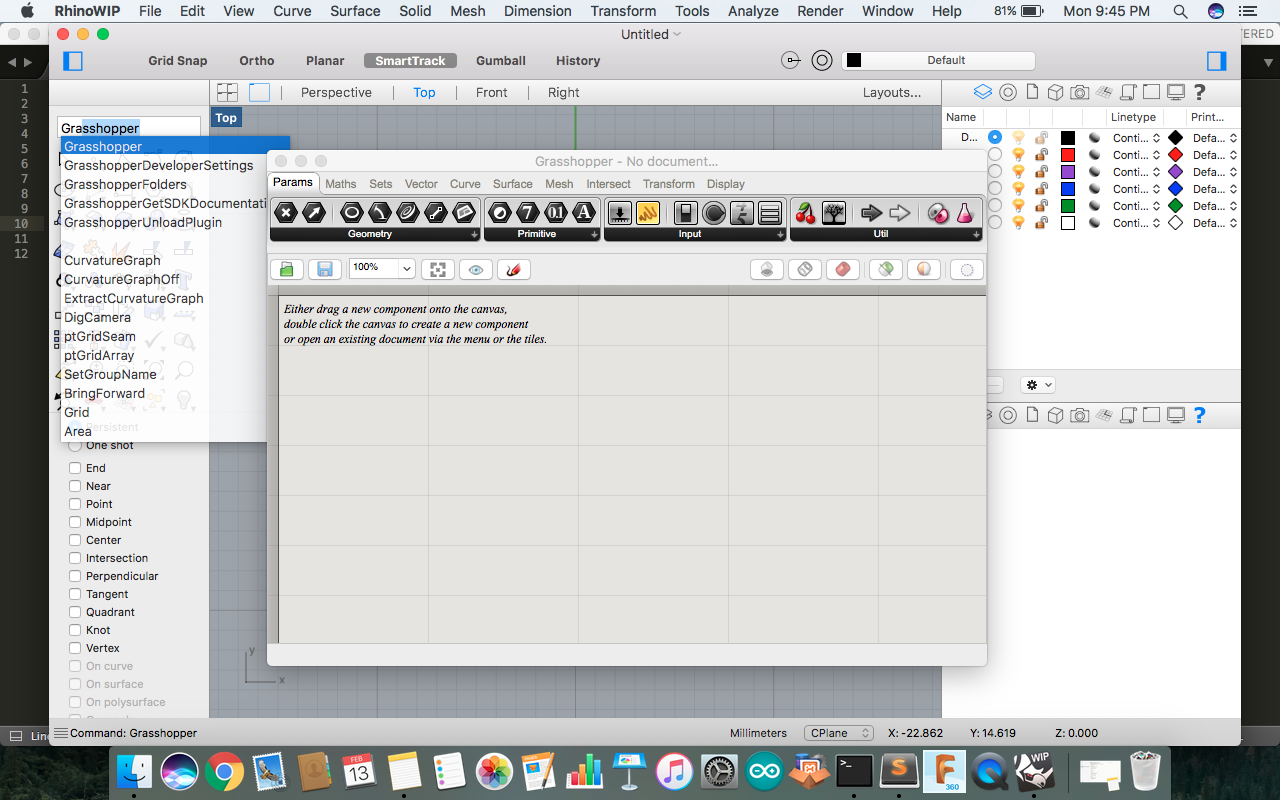Select the pink flask icon in Util
This screenshot has height=800, width=1280.
[965, 212]
